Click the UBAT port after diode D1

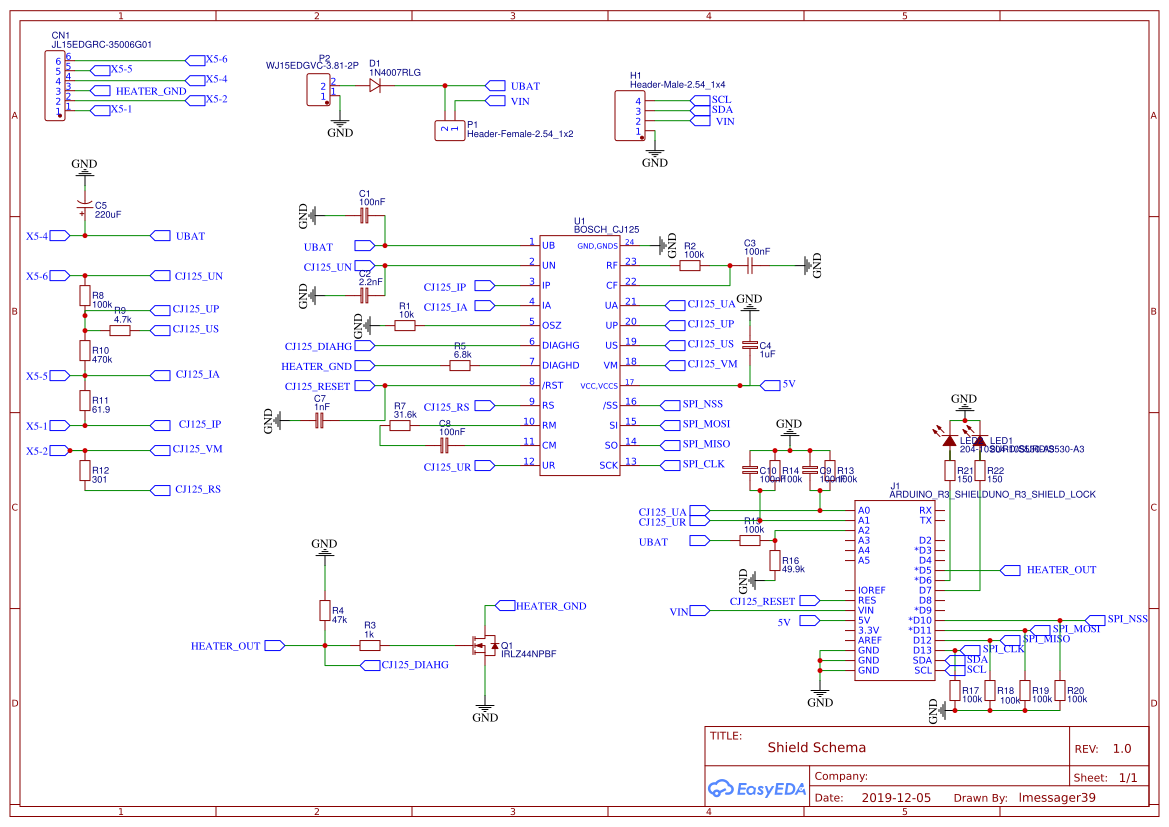[495, 86]
